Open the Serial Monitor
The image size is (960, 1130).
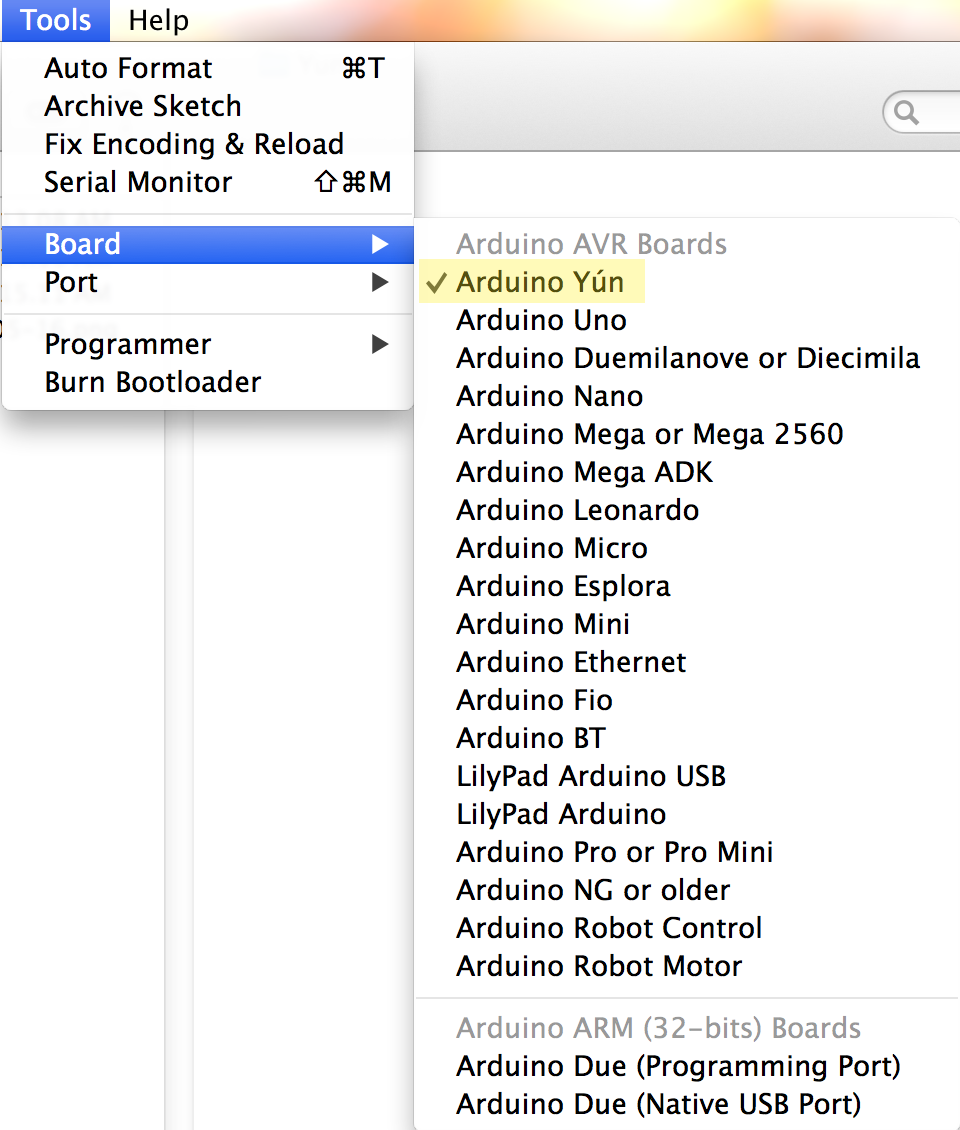click(137, 181)
